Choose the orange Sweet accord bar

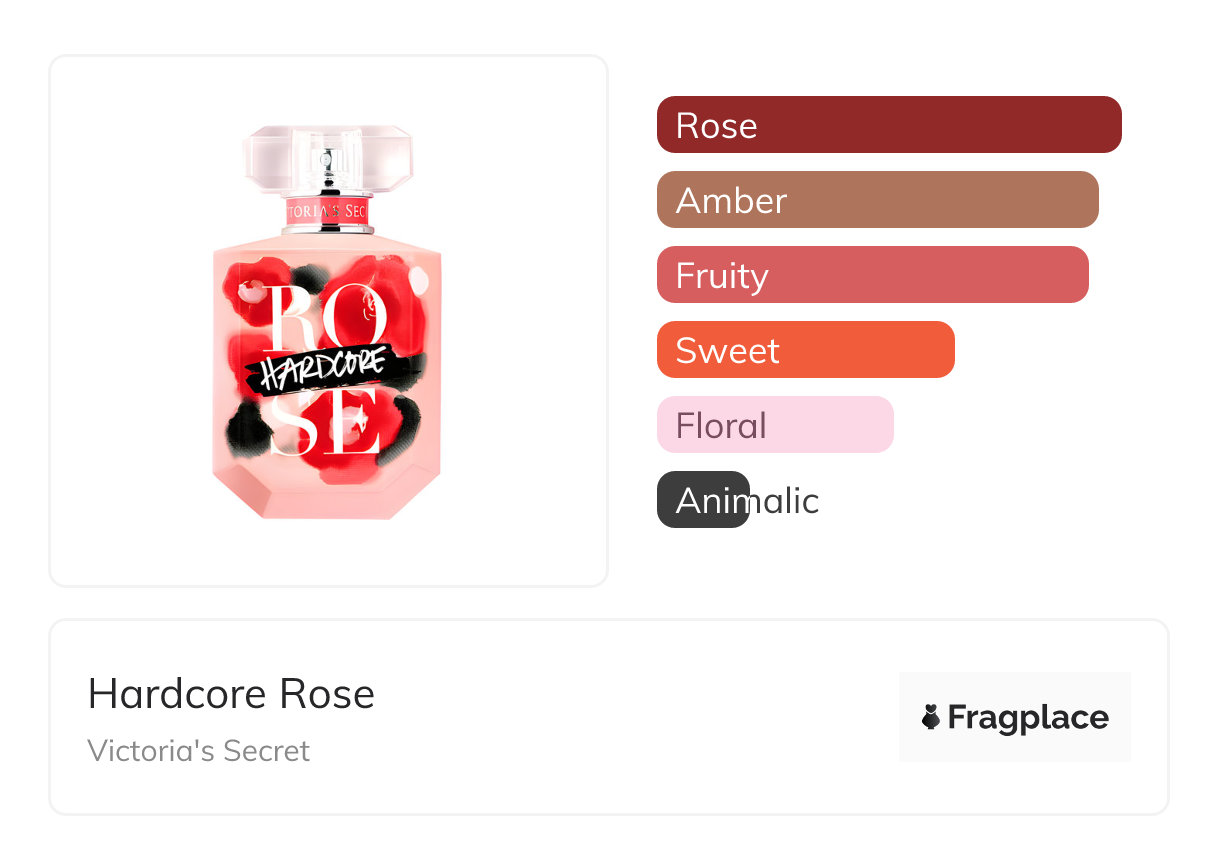pyautogui.click(x=805, y=350)
